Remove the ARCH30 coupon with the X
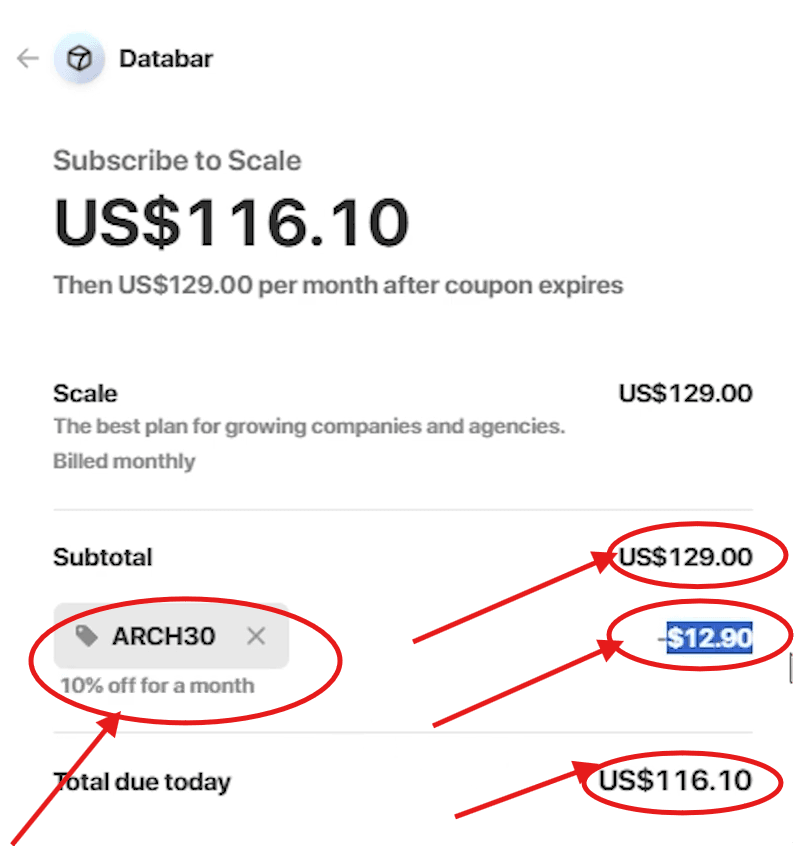Image resolution: width=794 pixels, height=847 pixels. click(x=256, y=636)
